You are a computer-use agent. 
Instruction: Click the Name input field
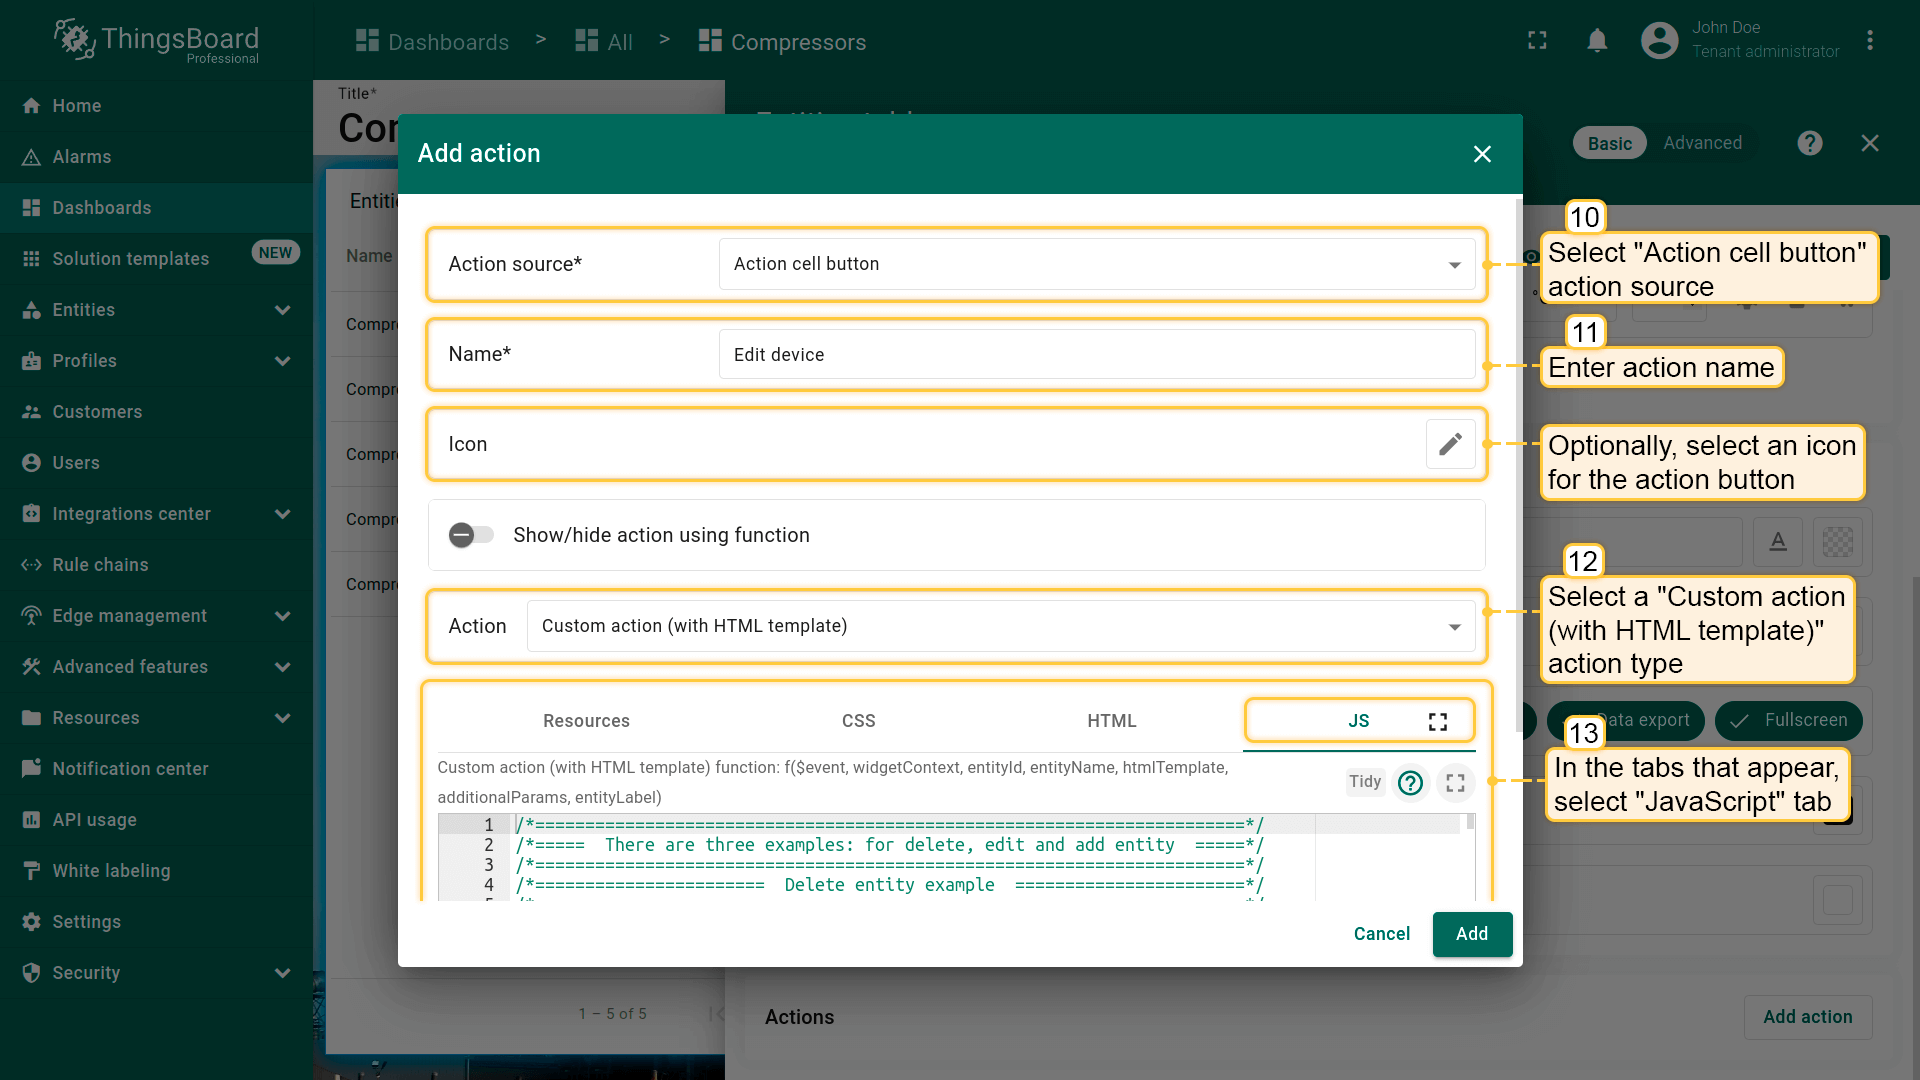1096,355
